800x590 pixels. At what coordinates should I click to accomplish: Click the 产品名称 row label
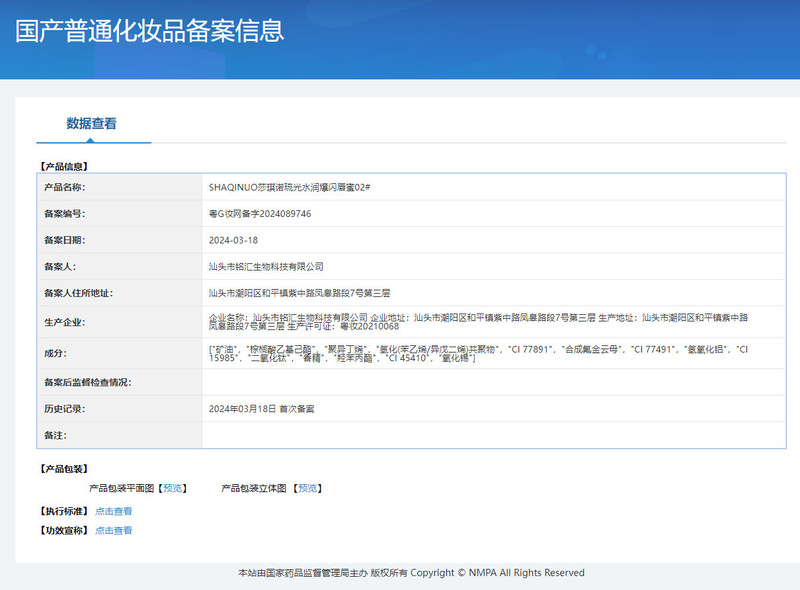coord(64,187)
